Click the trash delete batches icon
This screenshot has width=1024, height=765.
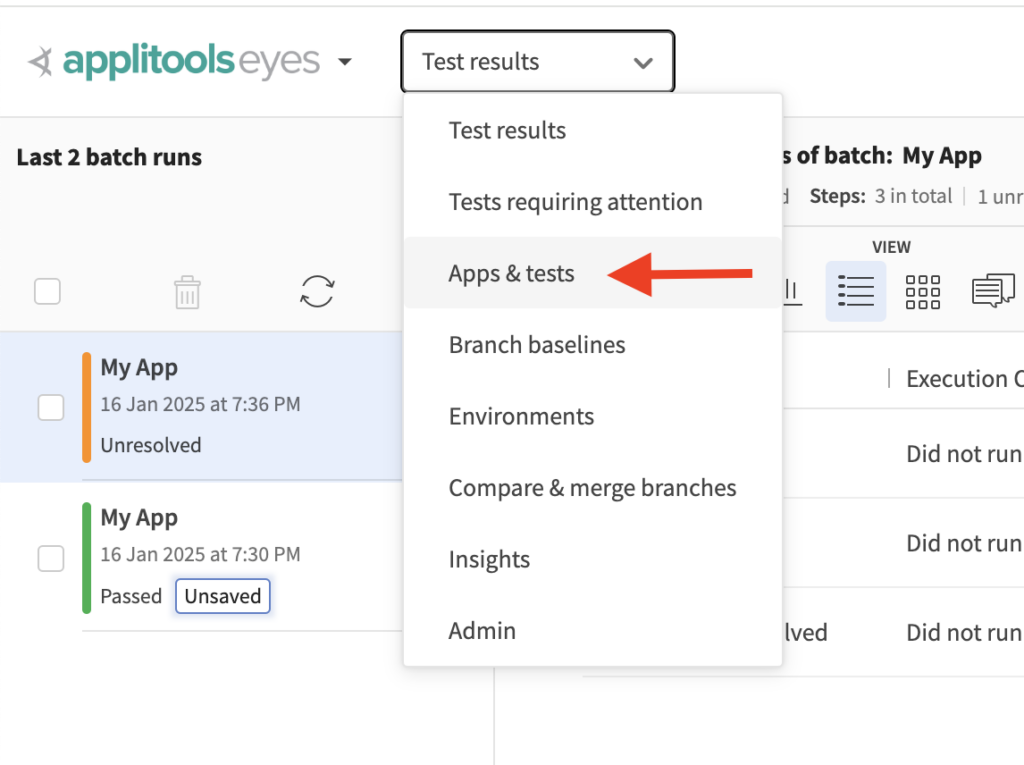[187, 291]
